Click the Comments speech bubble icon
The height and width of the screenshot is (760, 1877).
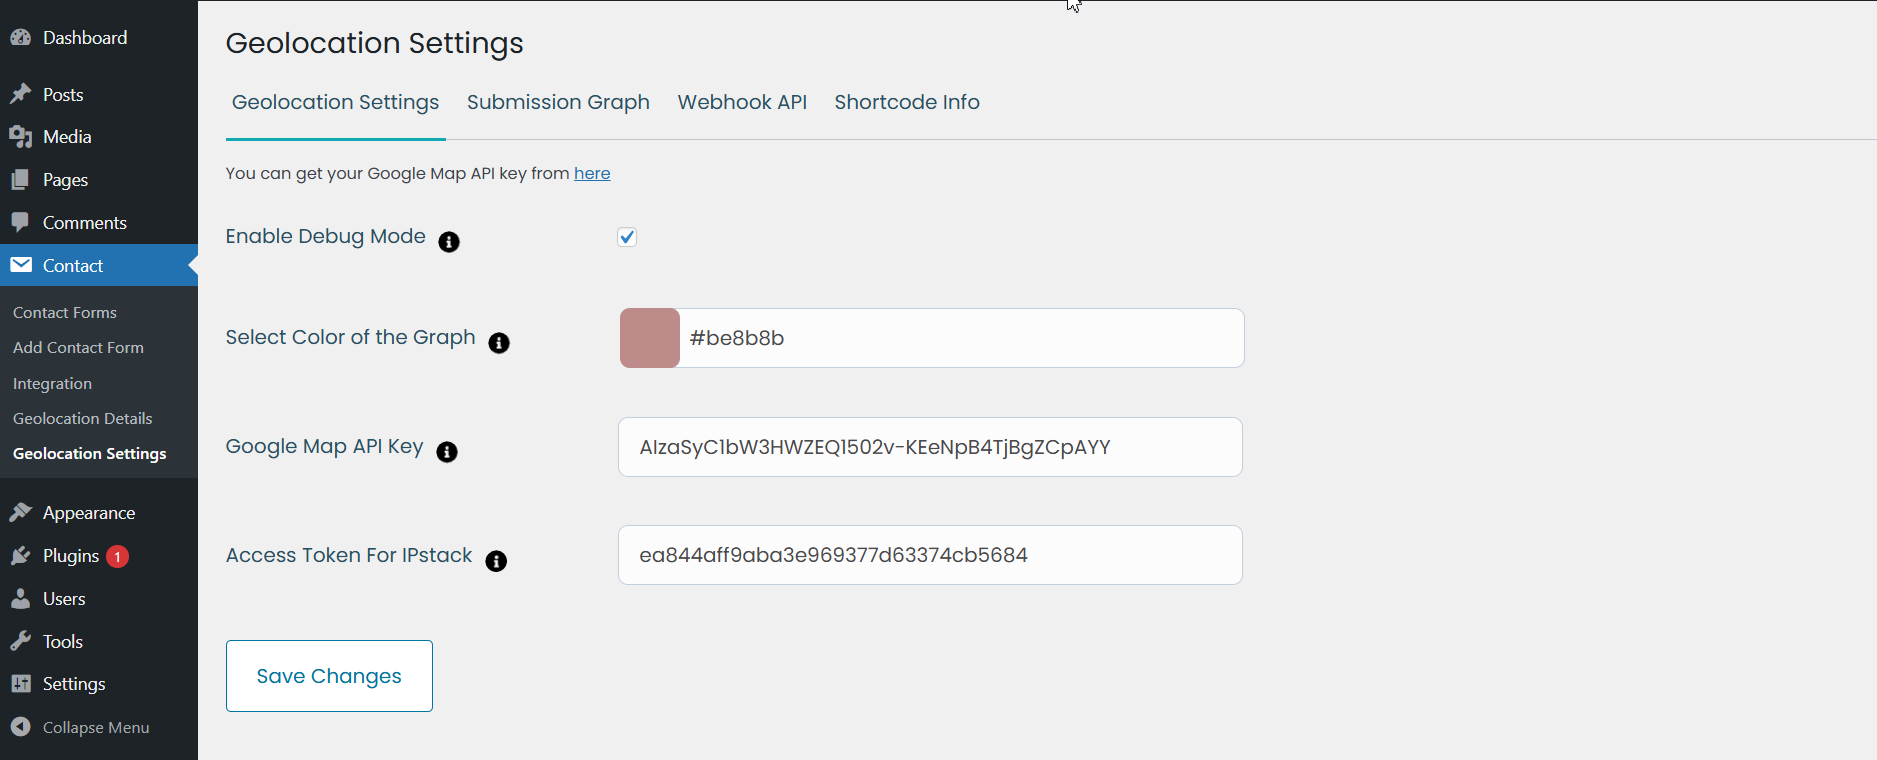[x=20, y=223]
